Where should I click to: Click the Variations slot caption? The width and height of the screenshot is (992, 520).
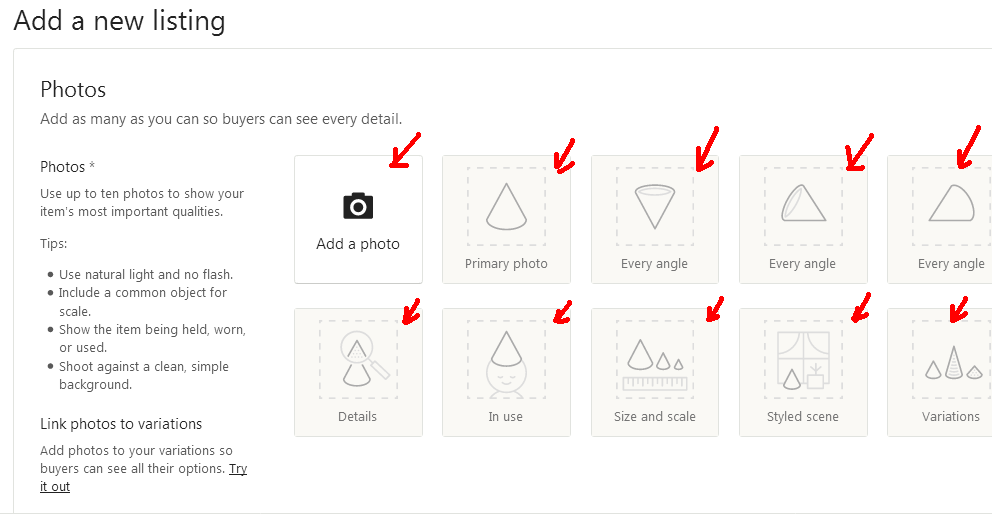pyautogui.click(x=951, y=416)
